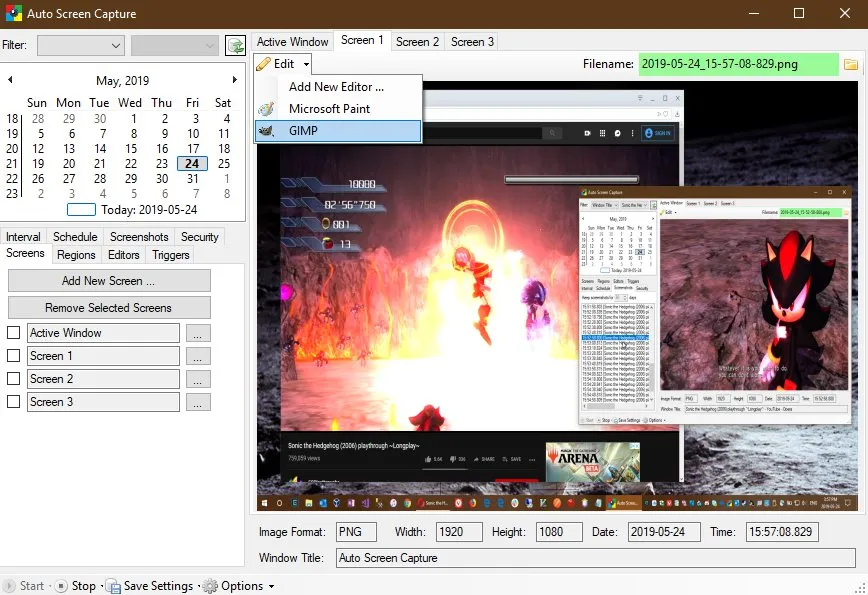This screenshot has width=868, height=595.
Task: Check the Screen 3 checkbox
Action: [13, 402]
